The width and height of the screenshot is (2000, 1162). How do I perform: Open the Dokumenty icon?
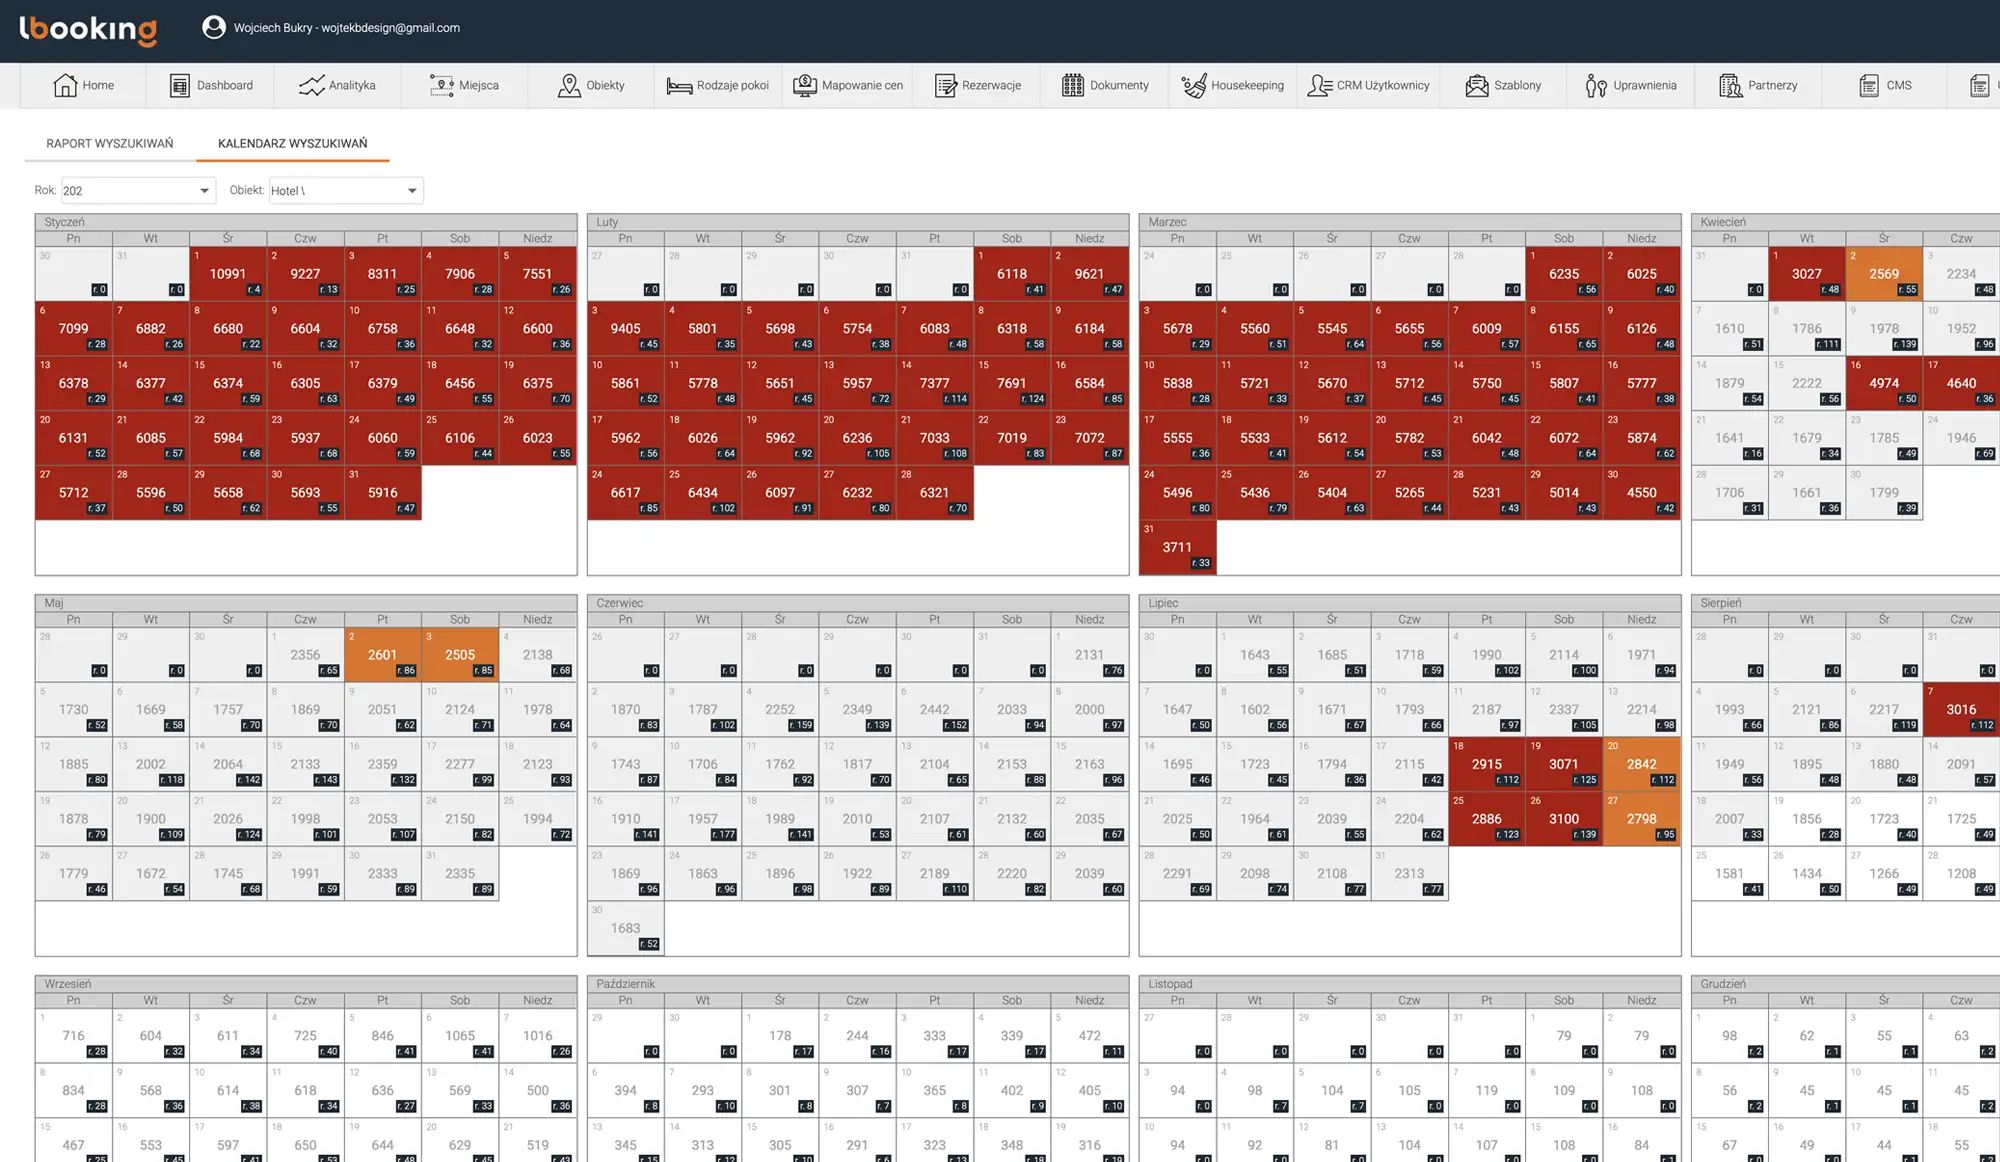click(1072, 85)
